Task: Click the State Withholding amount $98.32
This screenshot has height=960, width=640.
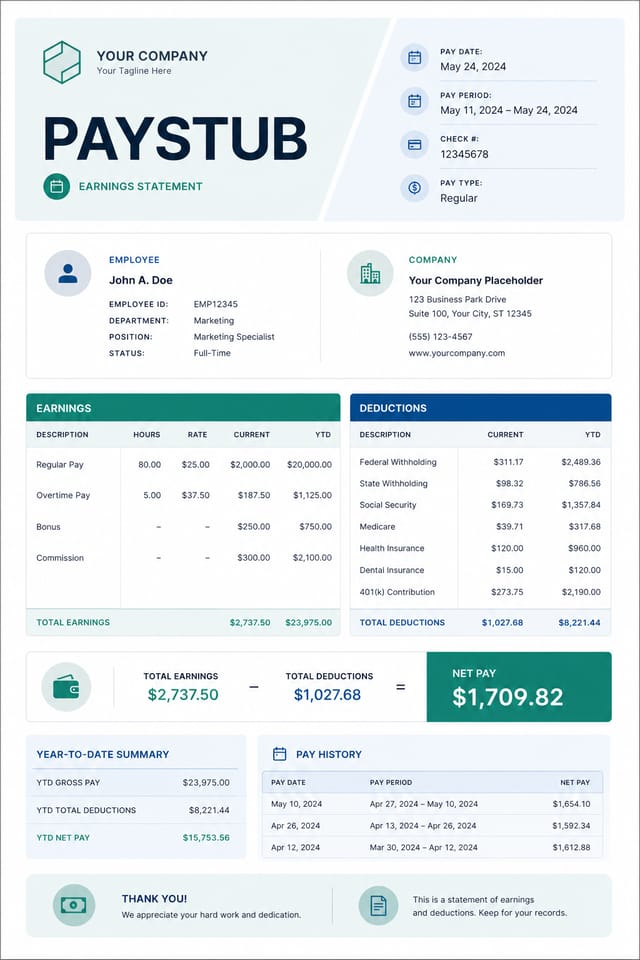Action: tap(510, 484)
